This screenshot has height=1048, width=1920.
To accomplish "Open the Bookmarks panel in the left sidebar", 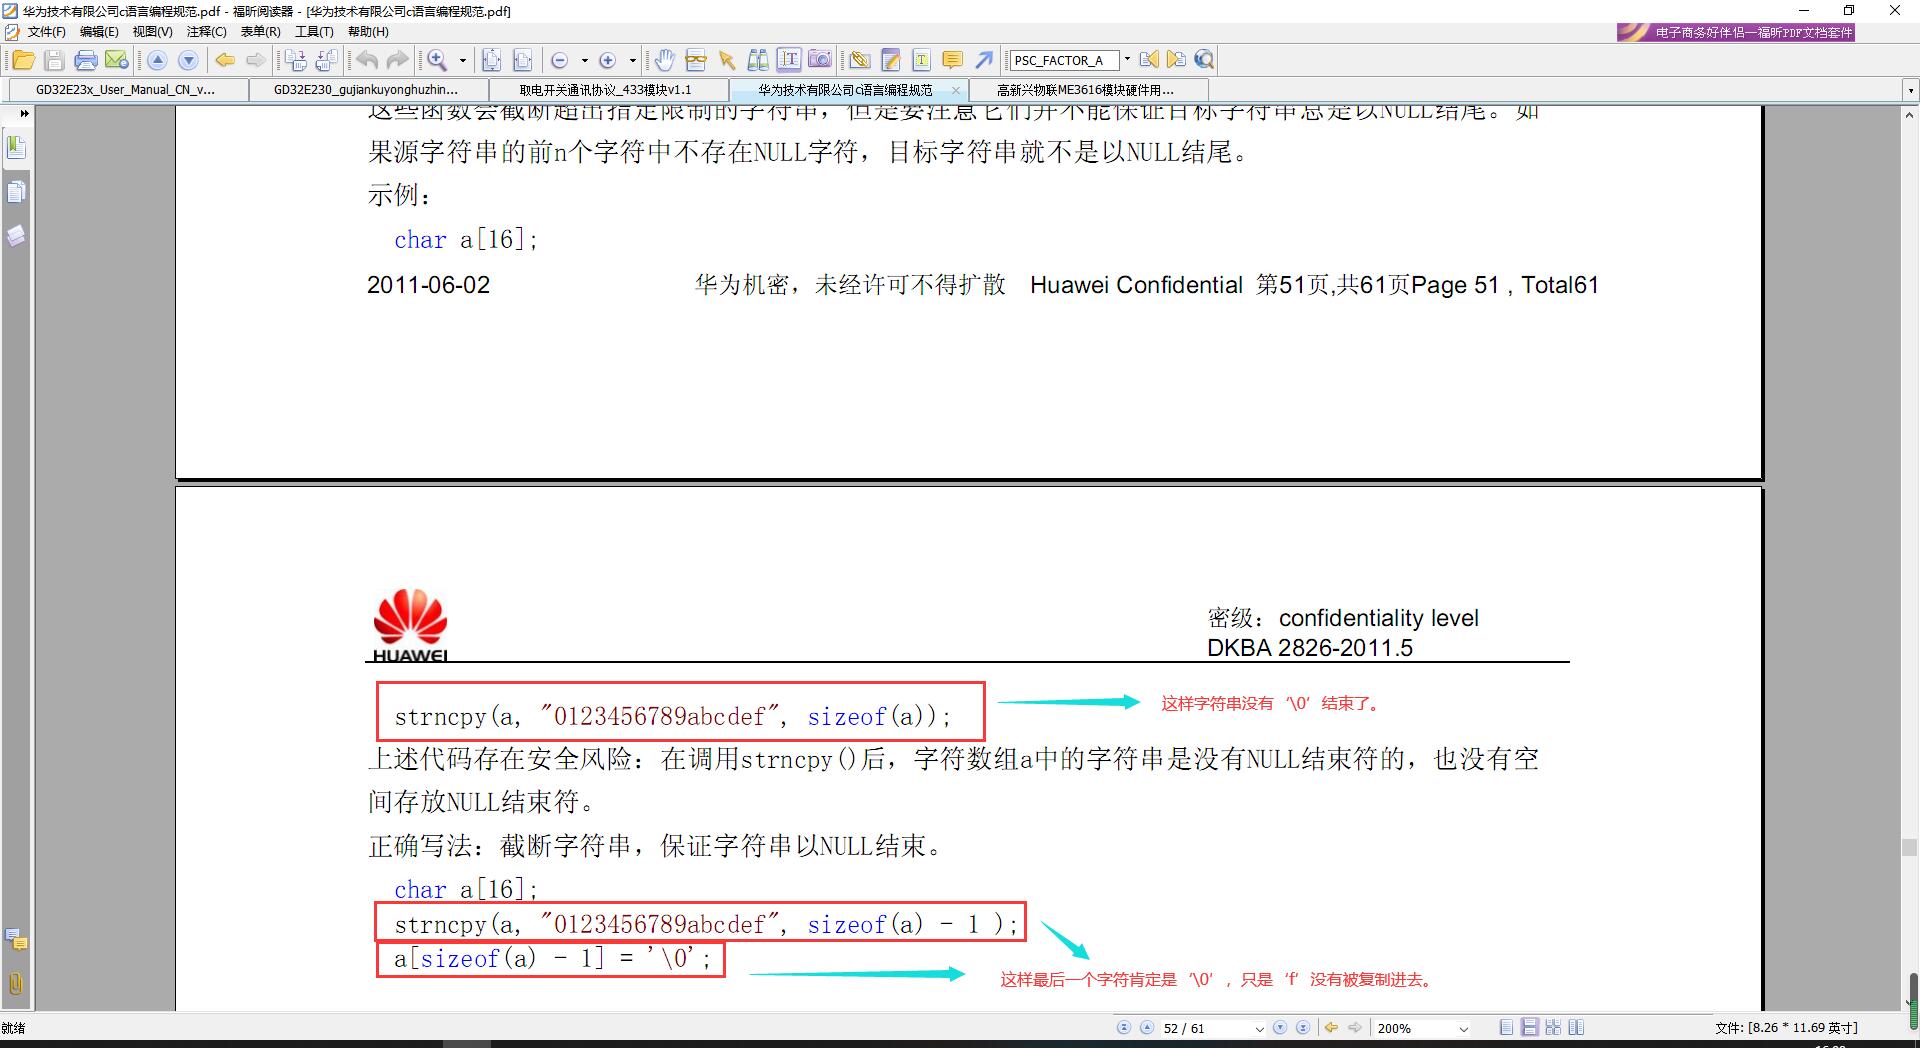I will (x=16, y=147).
